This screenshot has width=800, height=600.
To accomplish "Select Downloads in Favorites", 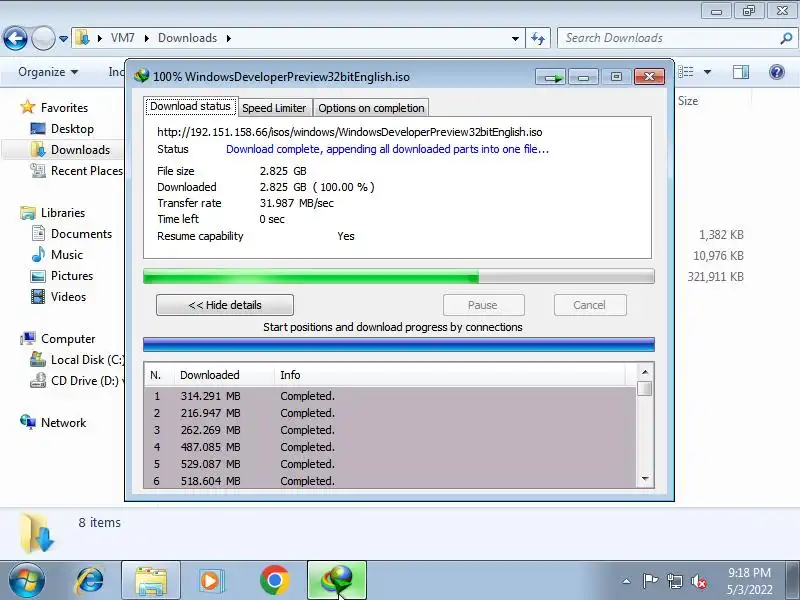I will 80,149.
